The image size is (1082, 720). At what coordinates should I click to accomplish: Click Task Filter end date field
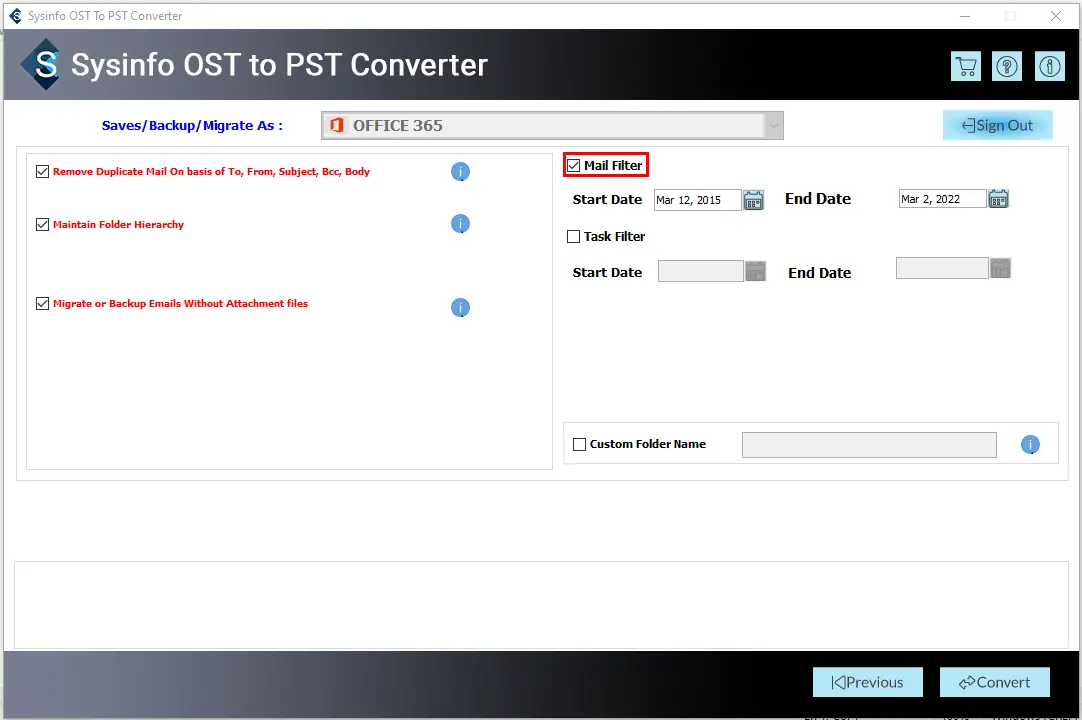pos(942,268)
